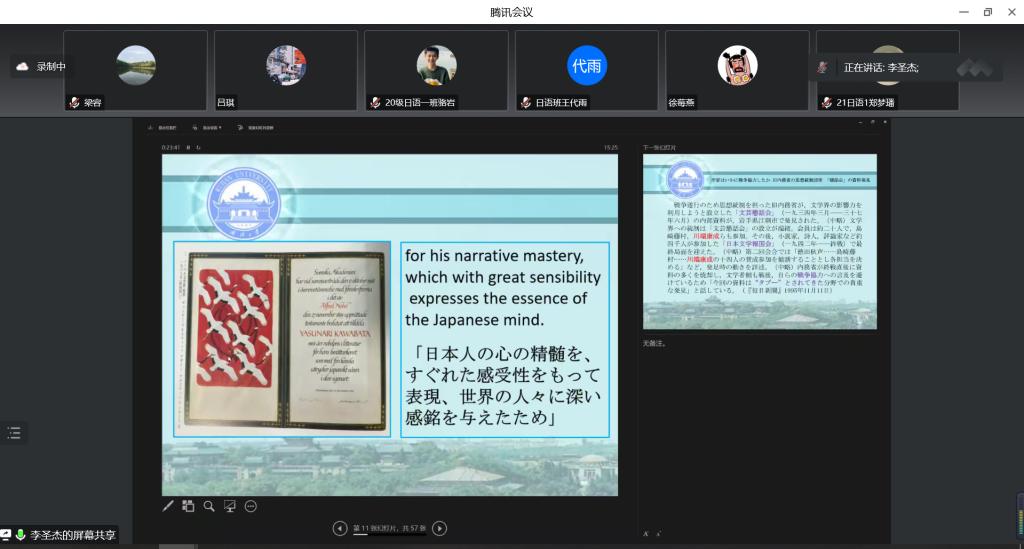The image size is (1024, 549).
Task: Click the show taskbar option
Action: pos(162,128)
